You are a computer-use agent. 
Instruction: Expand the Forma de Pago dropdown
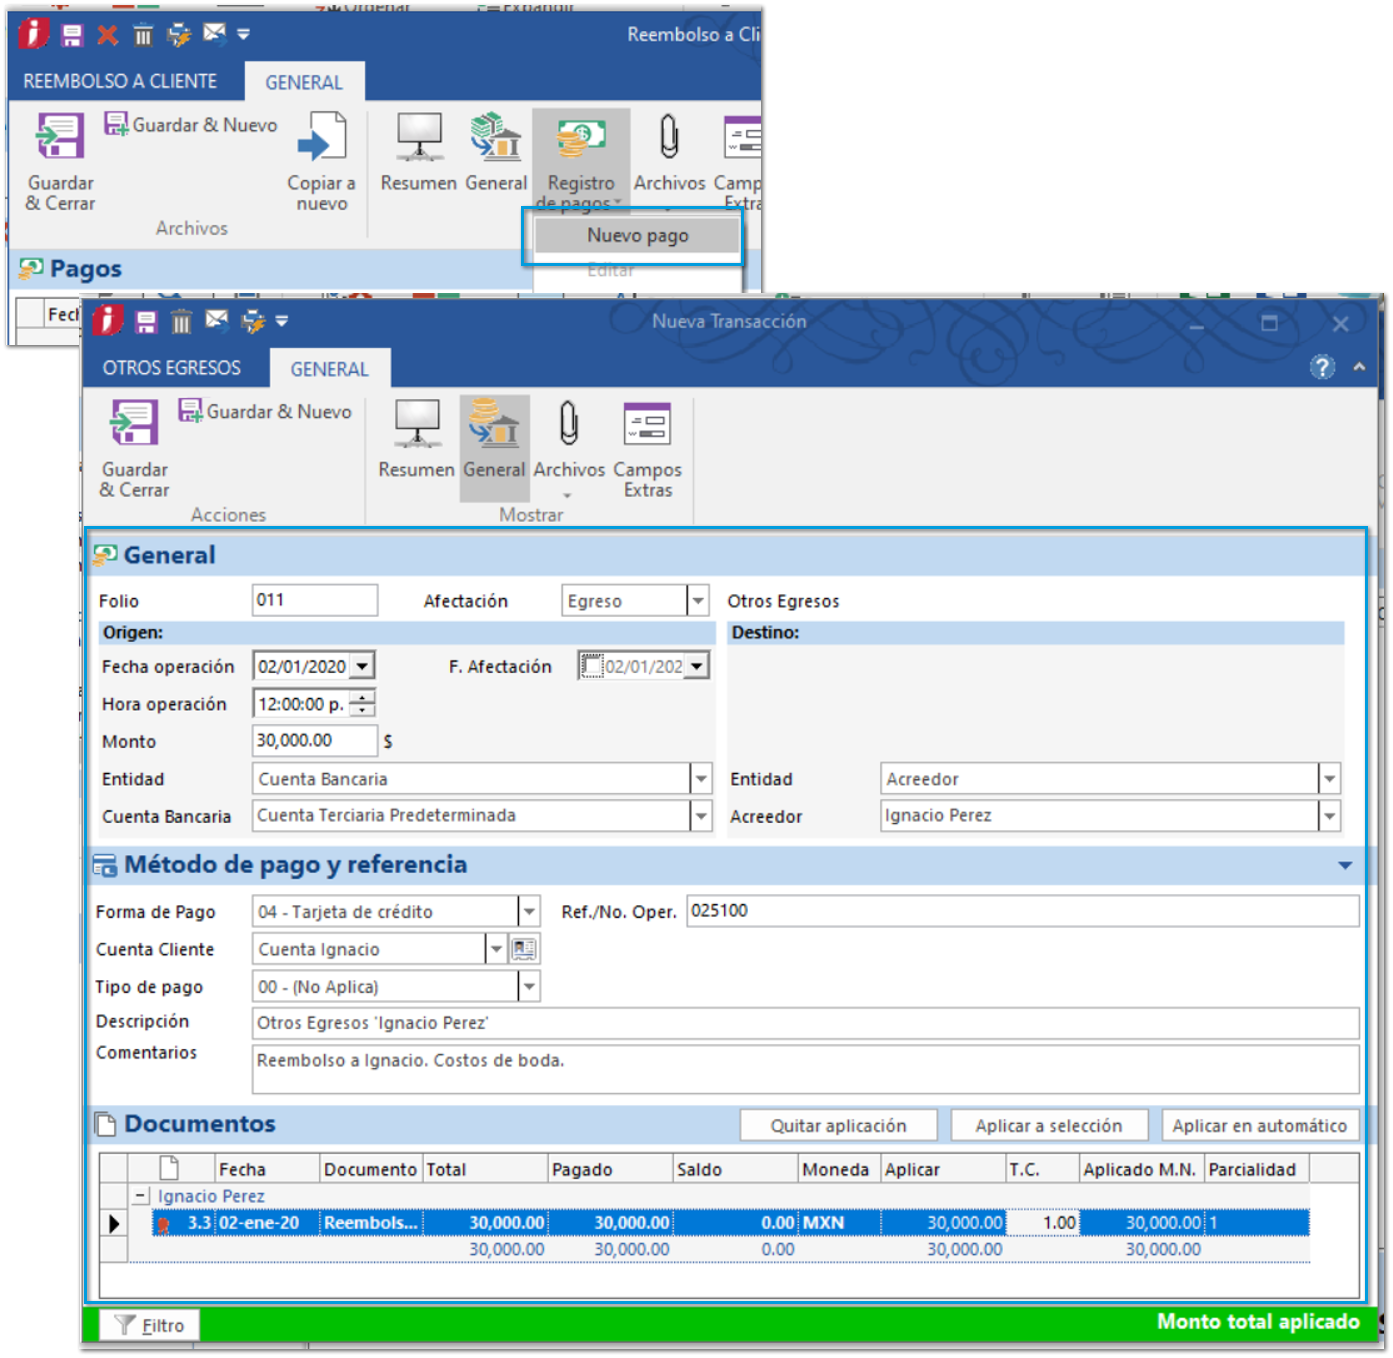point(529,912)
